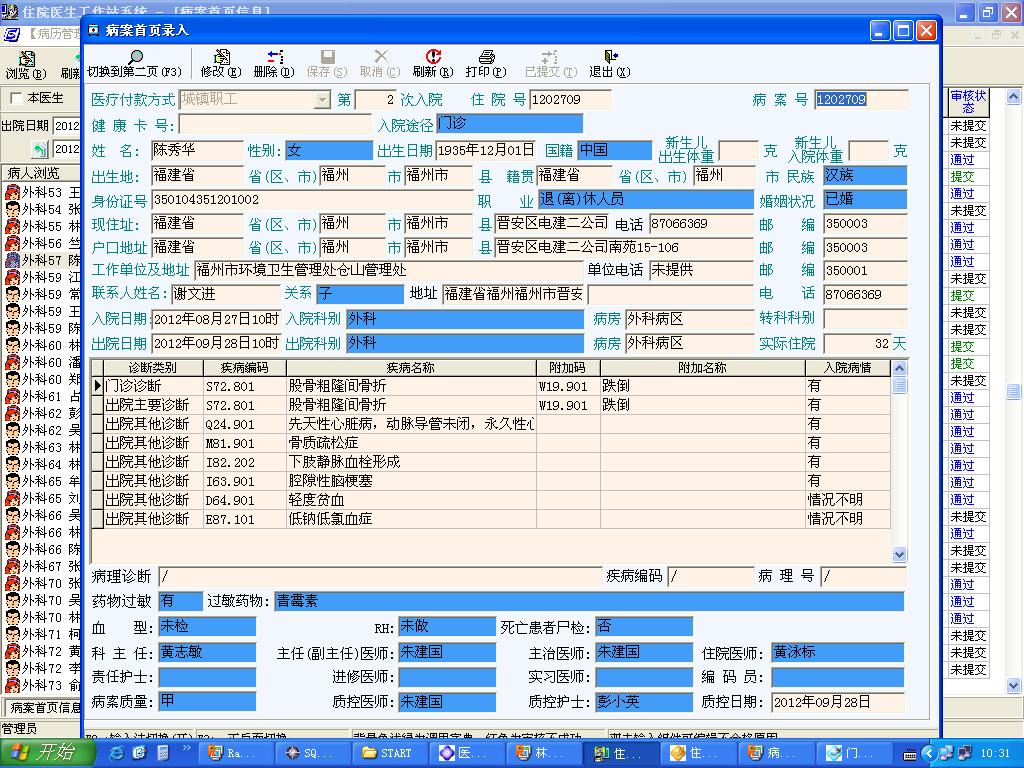Click the 健康卡号 input field
This screenshot has height=768, width=1024.
tap(275, 124)
